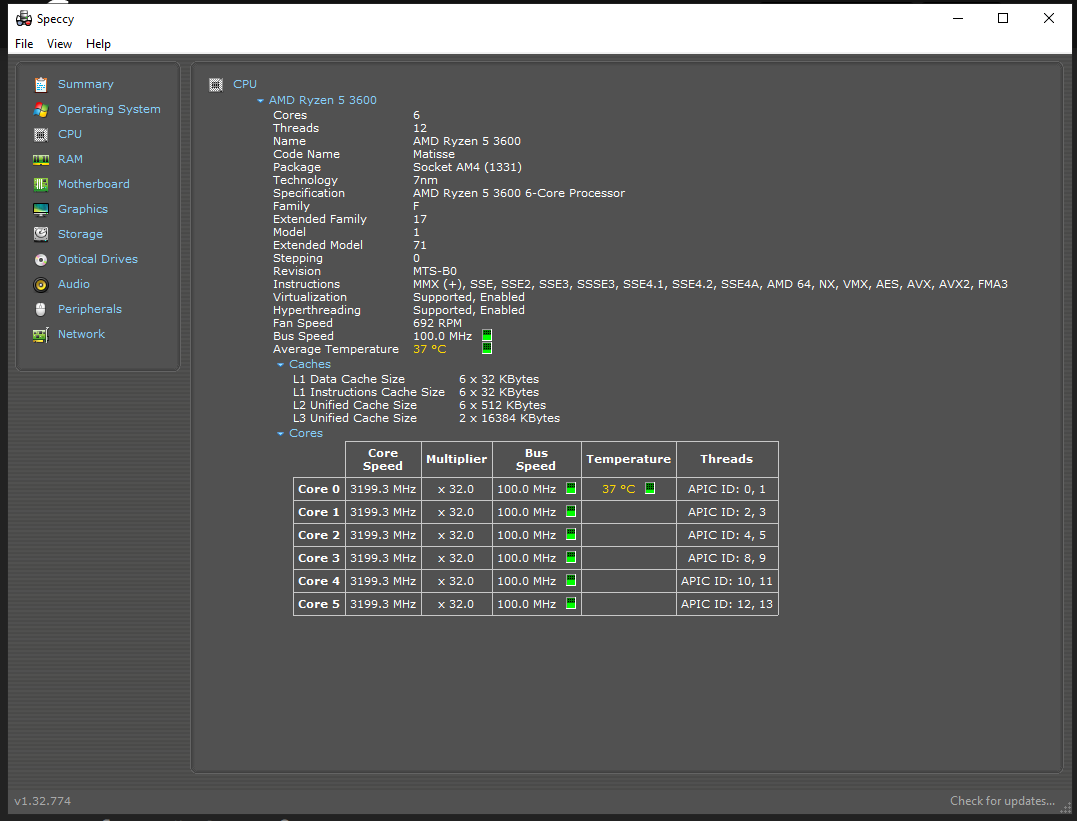Image resolution: width=1077 pixels, height=821 pixels.
Task: Click the Threads column header
Action: [727, 460]
